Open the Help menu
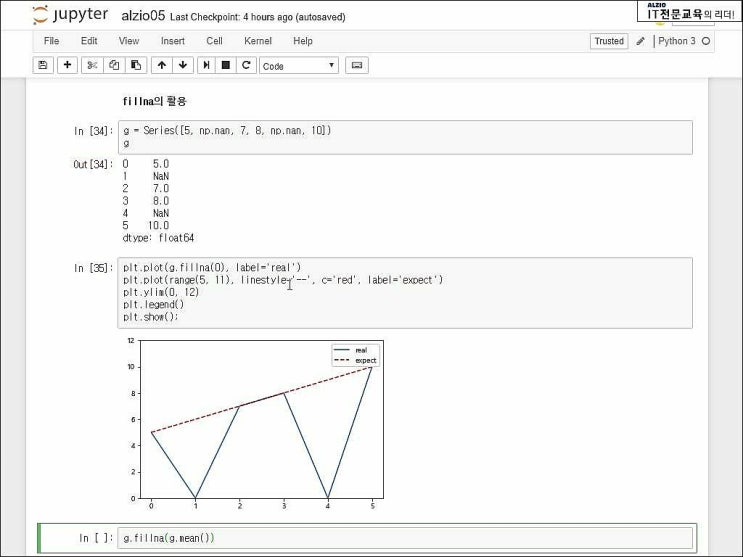 [303, 41]
